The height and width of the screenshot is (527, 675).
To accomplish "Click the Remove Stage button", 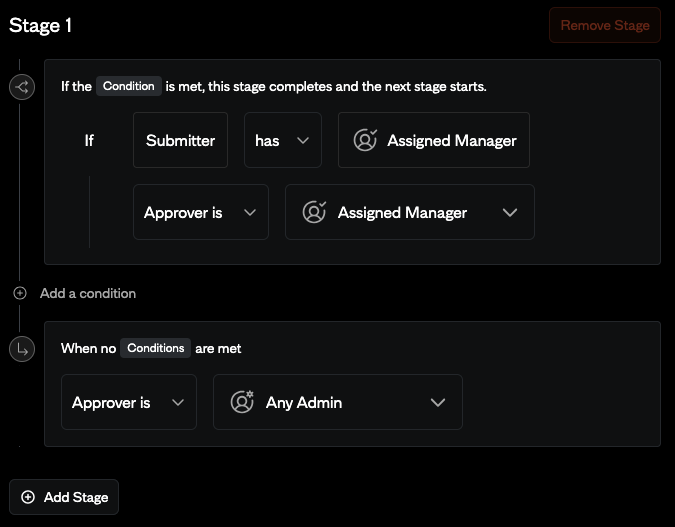I will [x=605, y=25].
